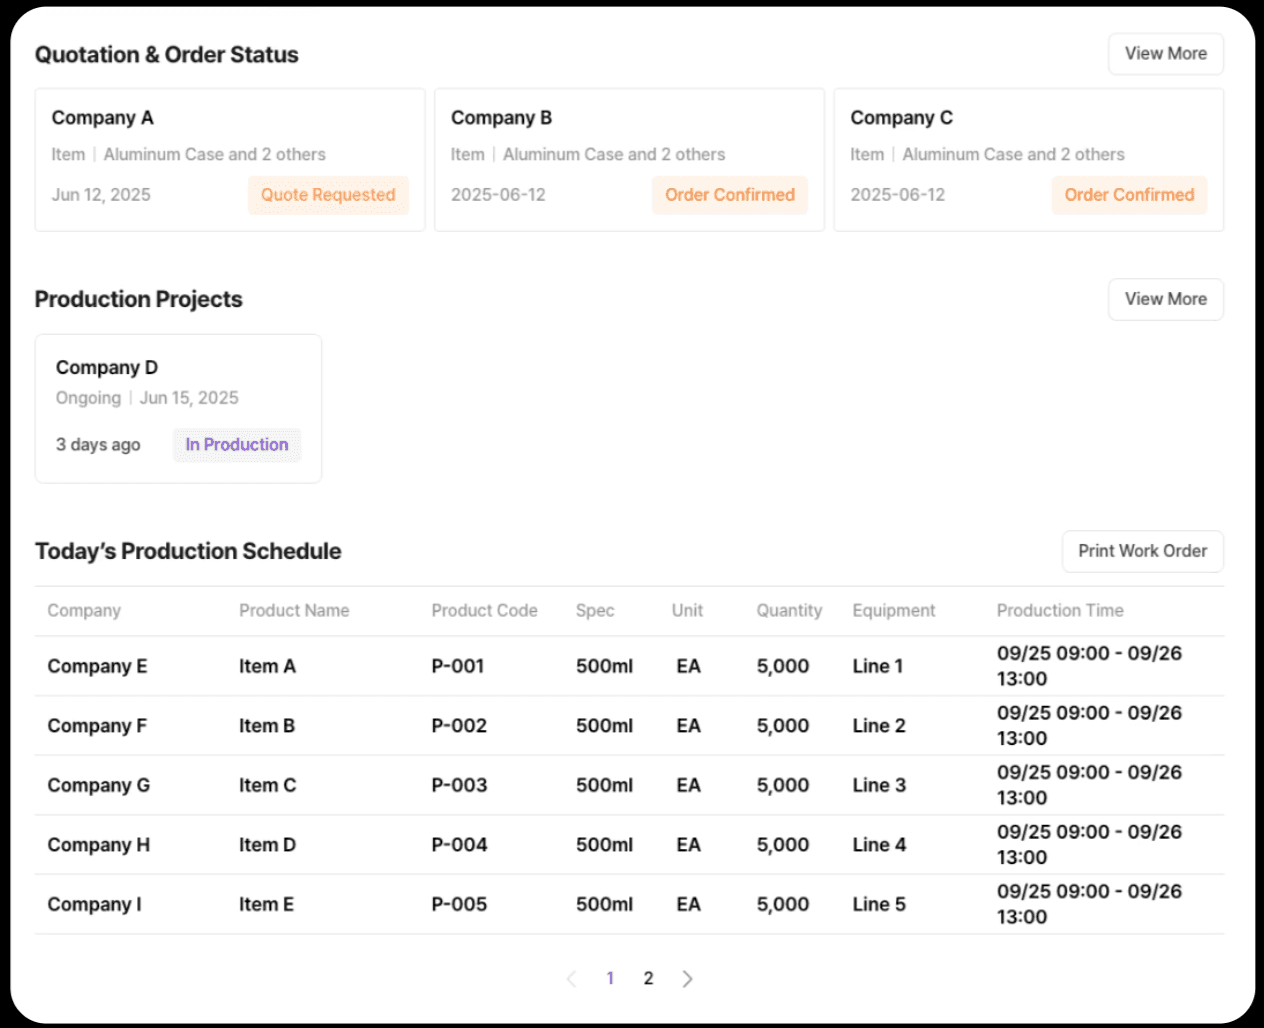Select page 2 in pagination
The width and height of the screenshot is (1264, 1028).
648,979
